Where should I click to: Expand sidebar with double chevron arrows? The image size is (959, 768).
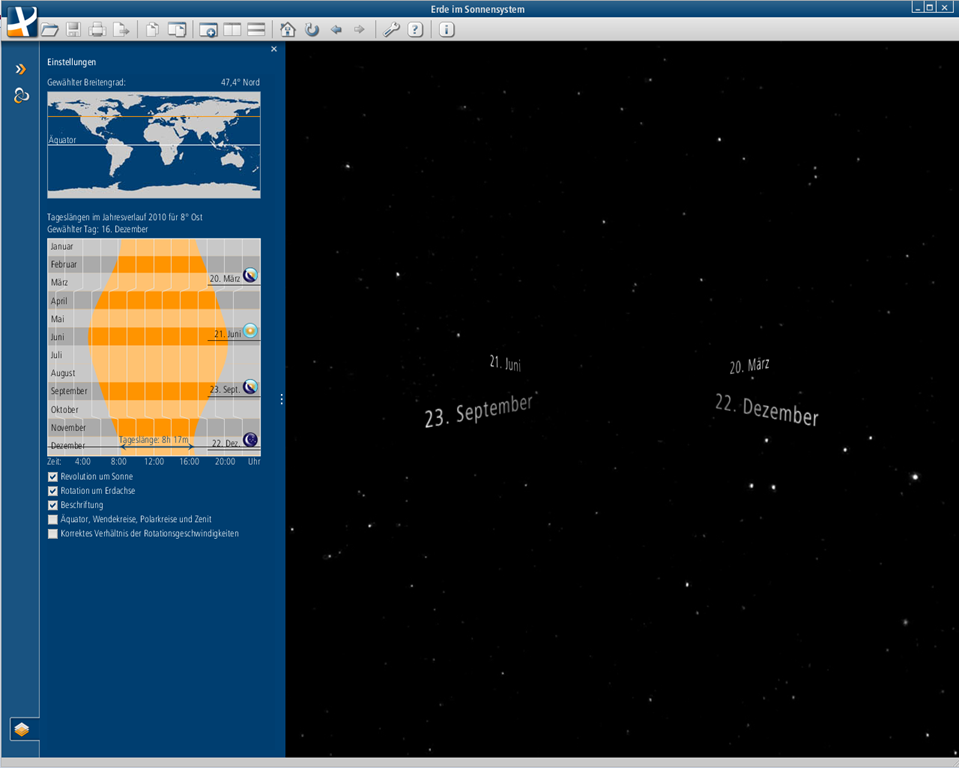coord(21,69)
